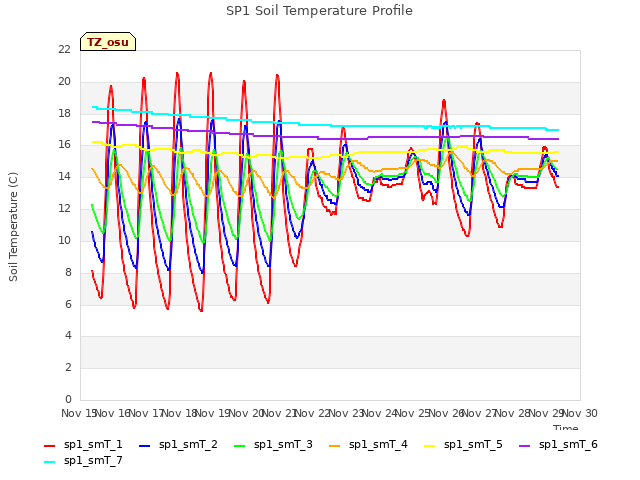The width and height of the screenshot is (640, 480).
Task: Select the sp1_smT_1 legend label
Action: [x=93, y=444]
